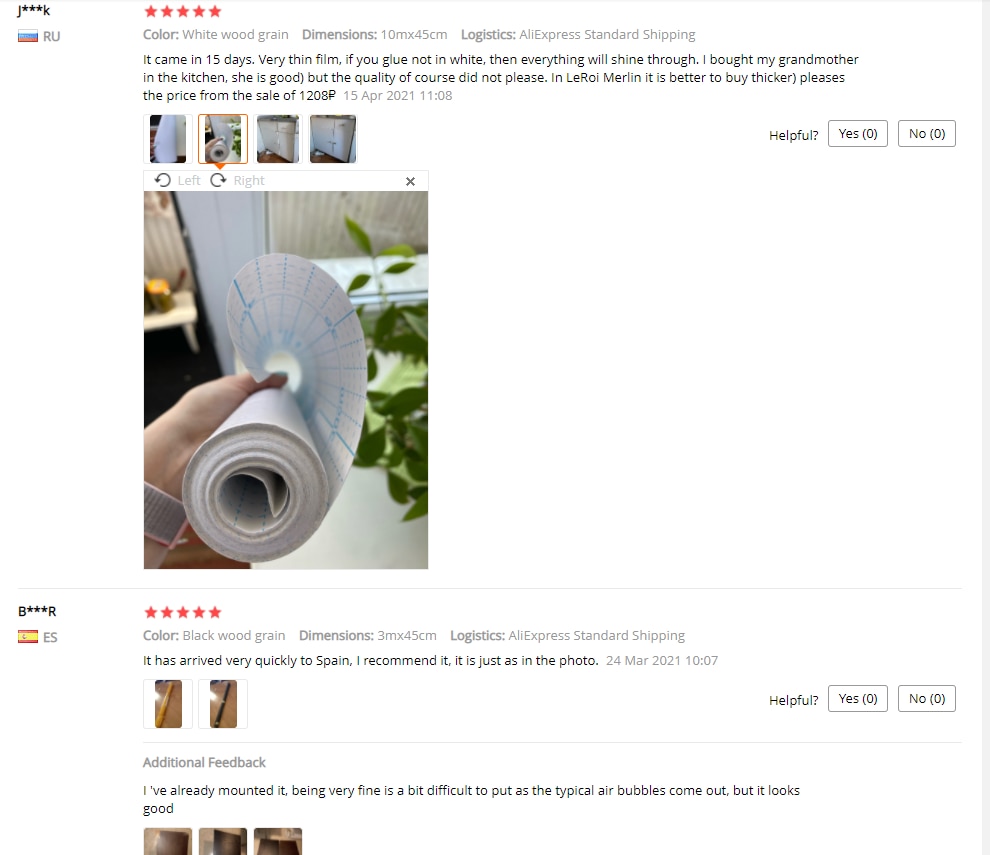Open first Additional Feedback photo

coord(168,841)
